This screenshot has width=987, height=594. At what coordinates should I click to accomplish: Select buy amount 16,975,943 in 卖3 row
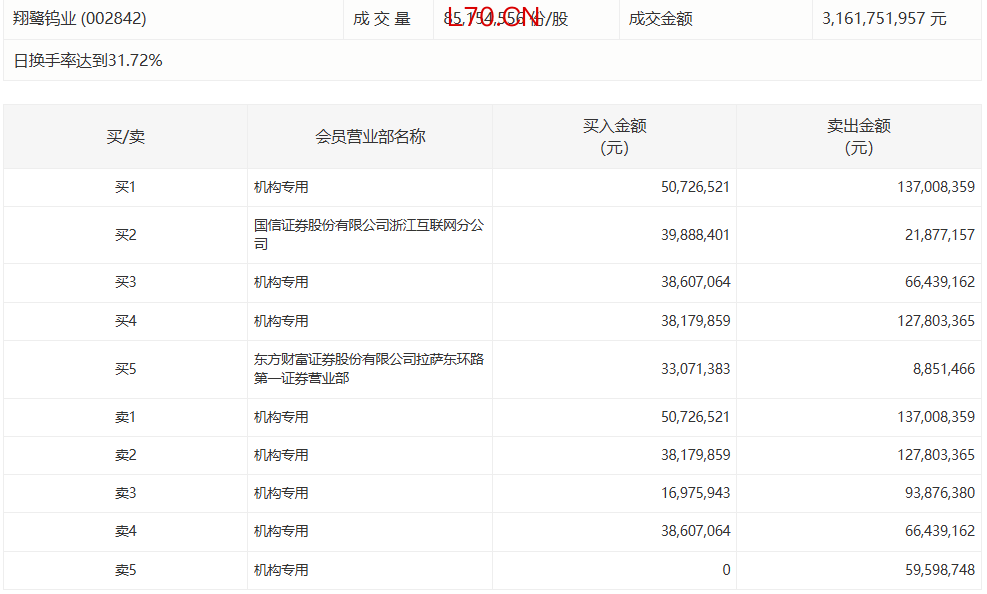(x=690, y=493)
